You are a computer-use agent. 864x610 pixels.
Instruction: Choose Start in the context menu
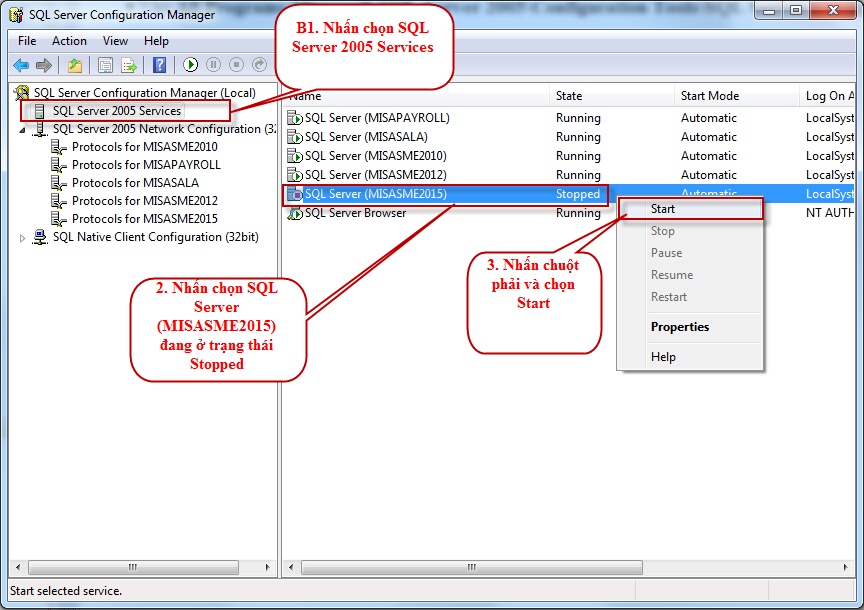pos(691,209)
